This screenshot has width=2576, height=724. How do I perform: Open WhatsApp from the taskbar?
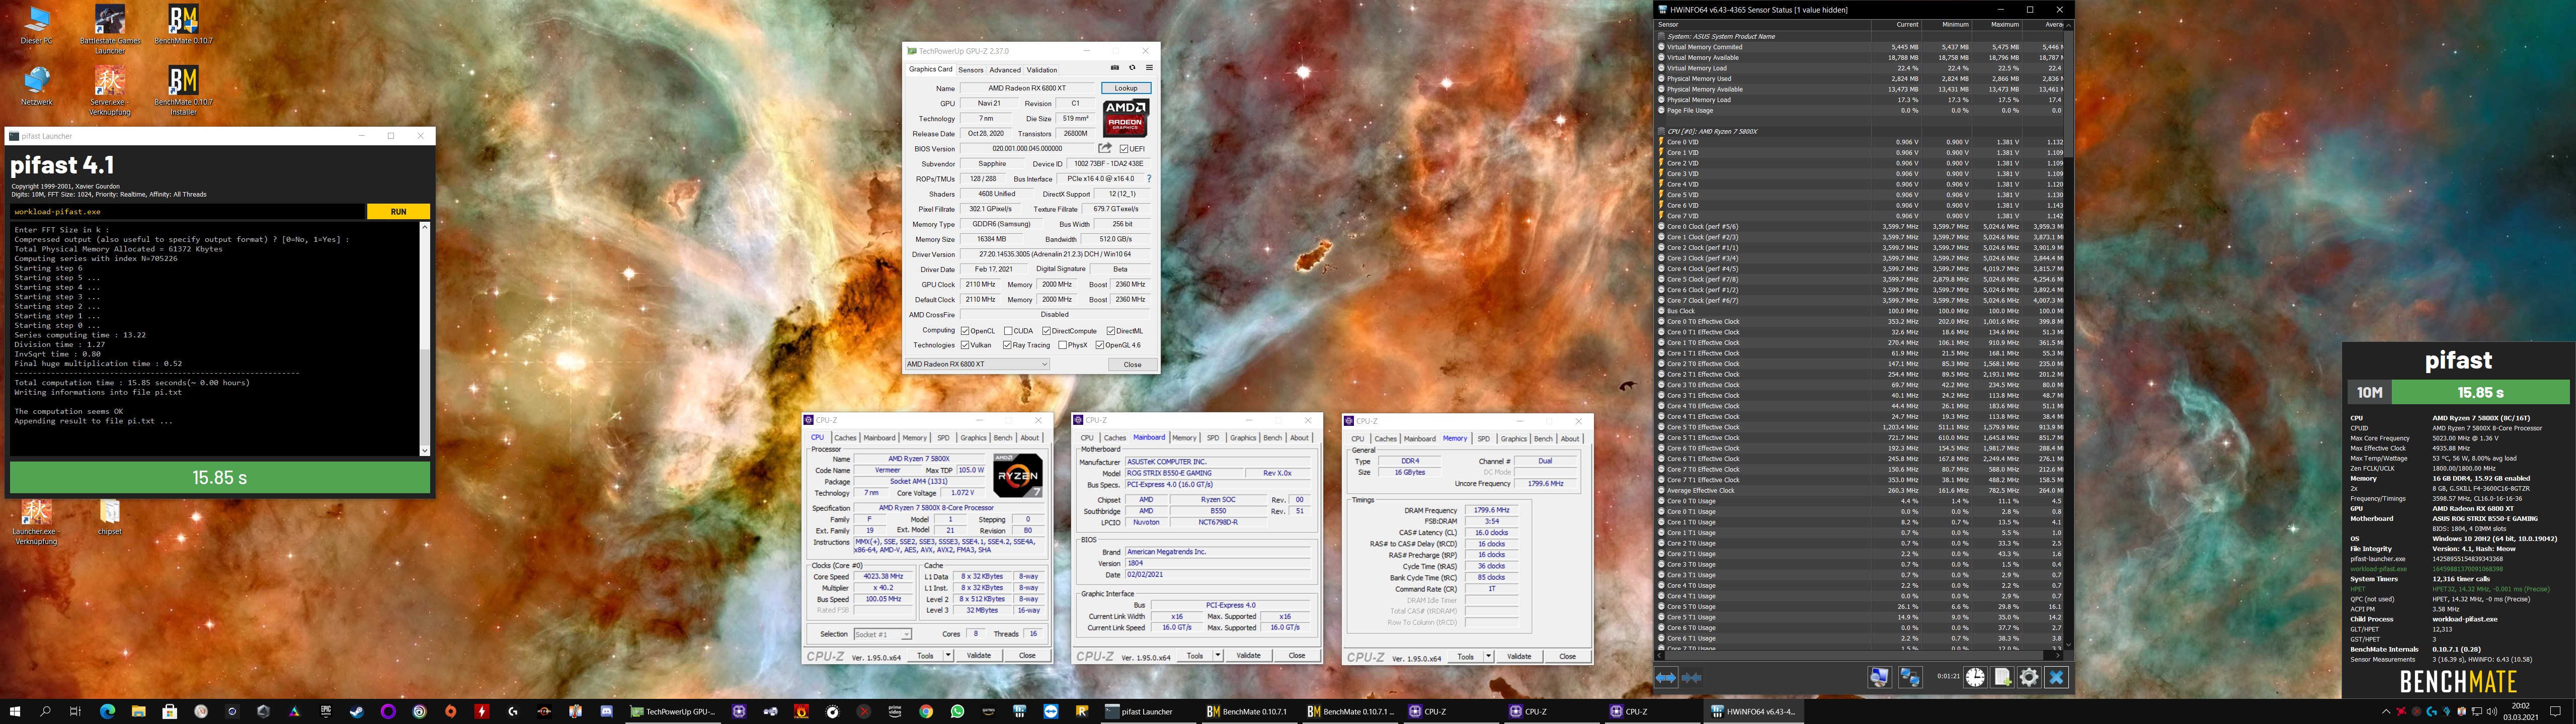[x=957, y=712]
